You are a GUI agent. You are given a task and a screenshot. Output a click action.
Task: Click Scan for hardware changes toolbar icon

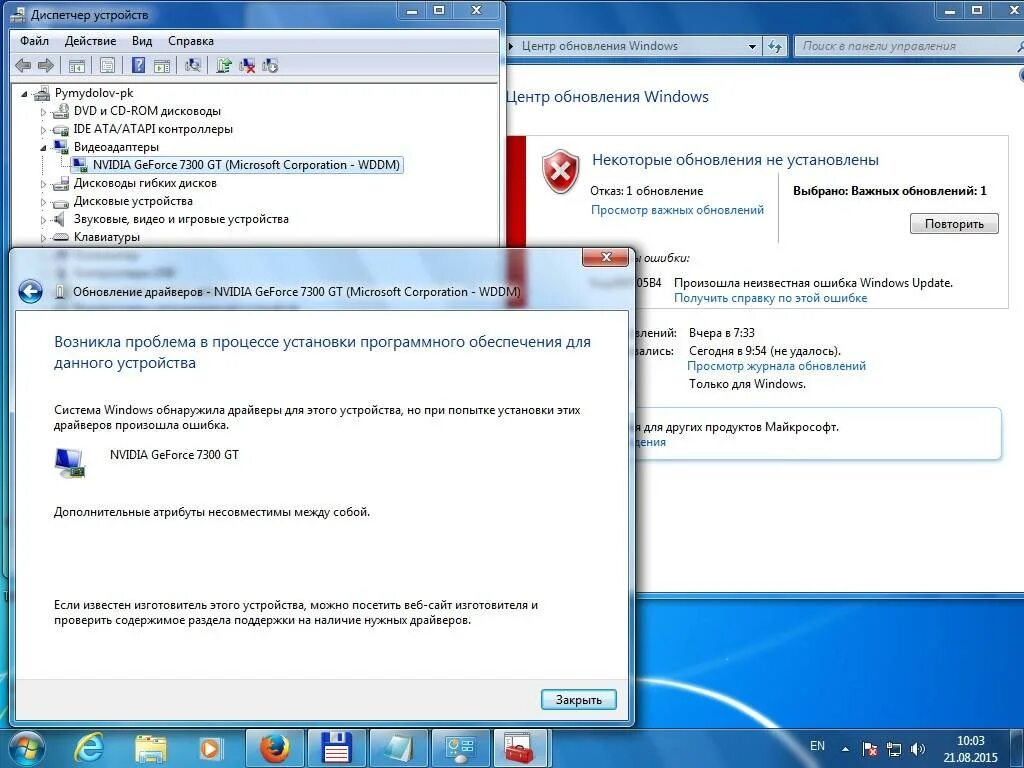pyautogui.click(x=193, y=65)
